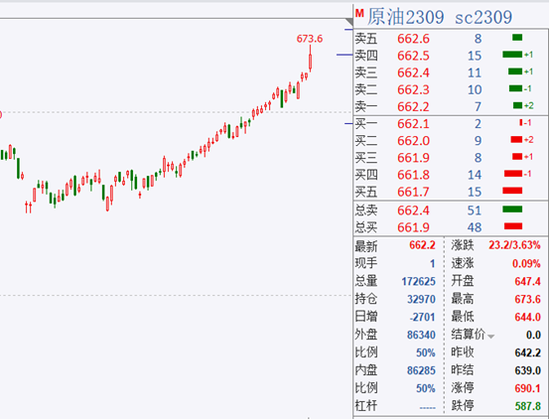Click the sc2309 contract code

click(x=483, y=17)
